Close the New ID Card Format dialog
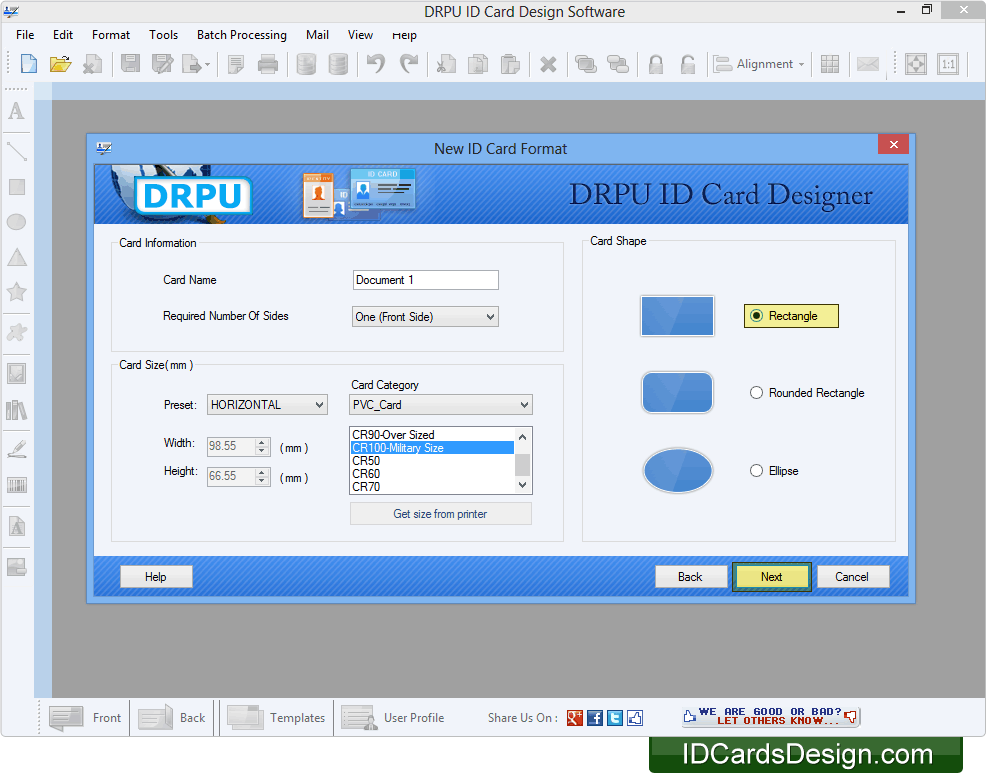The width and height of the screenshot is (986, 773). click(x=894, y=145)
